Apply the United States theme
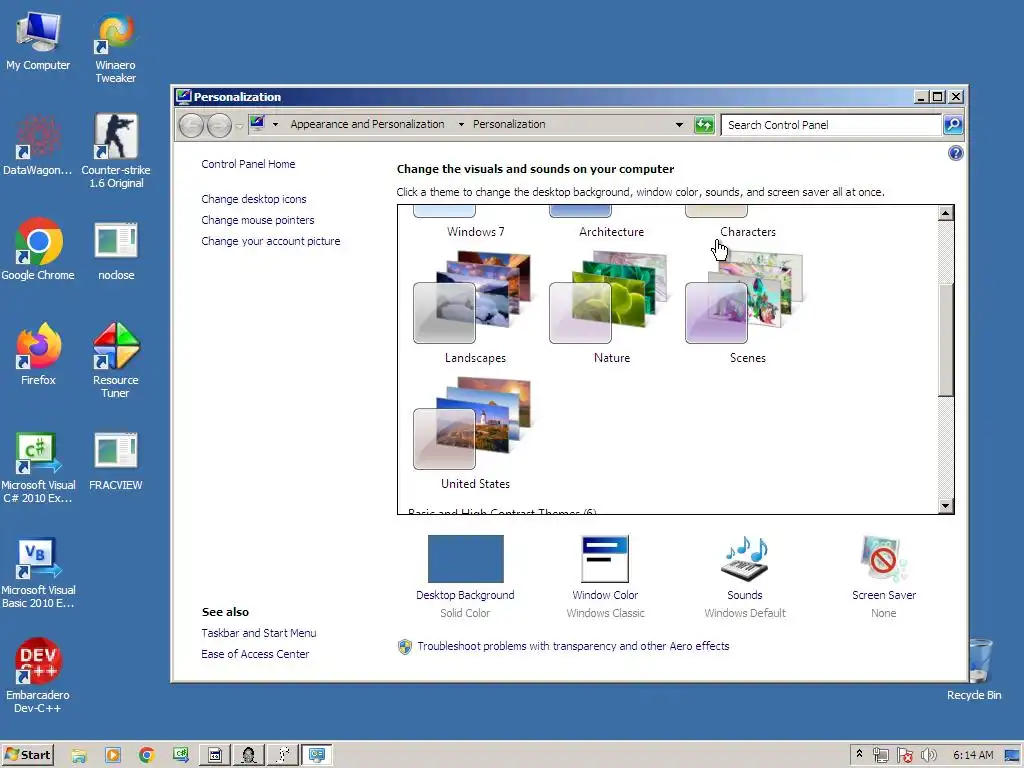This screenshot has width=1024, height=768. pos(474,434)
